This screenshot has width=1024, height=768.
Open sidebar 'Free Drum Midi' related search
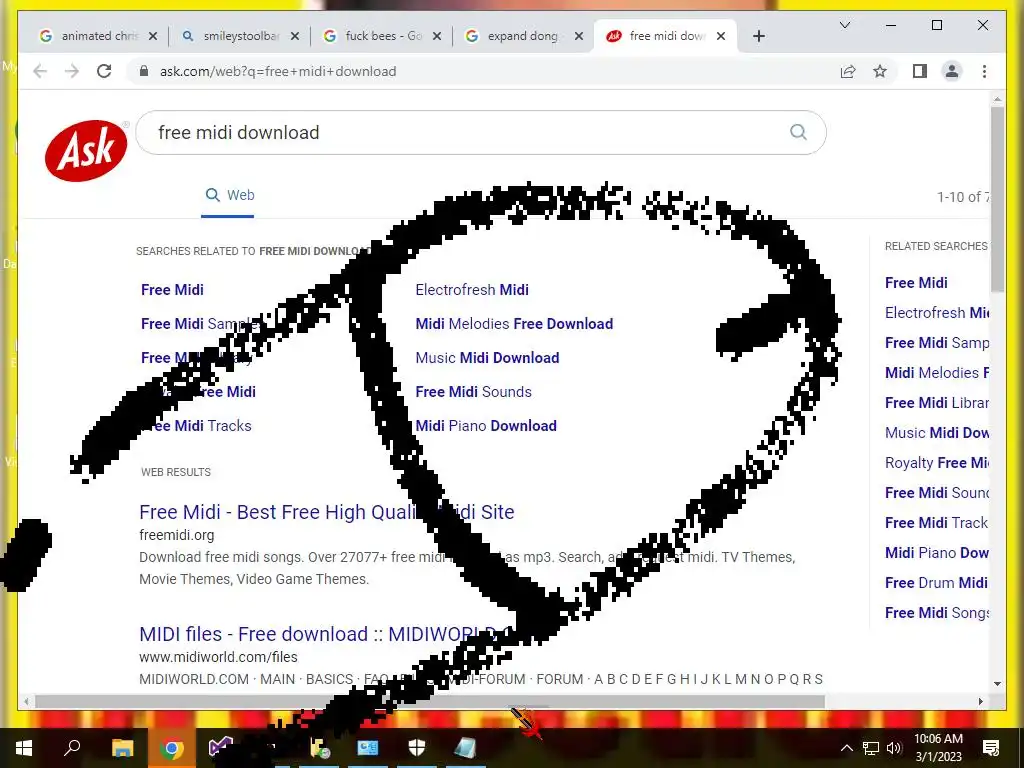[936, 583]
